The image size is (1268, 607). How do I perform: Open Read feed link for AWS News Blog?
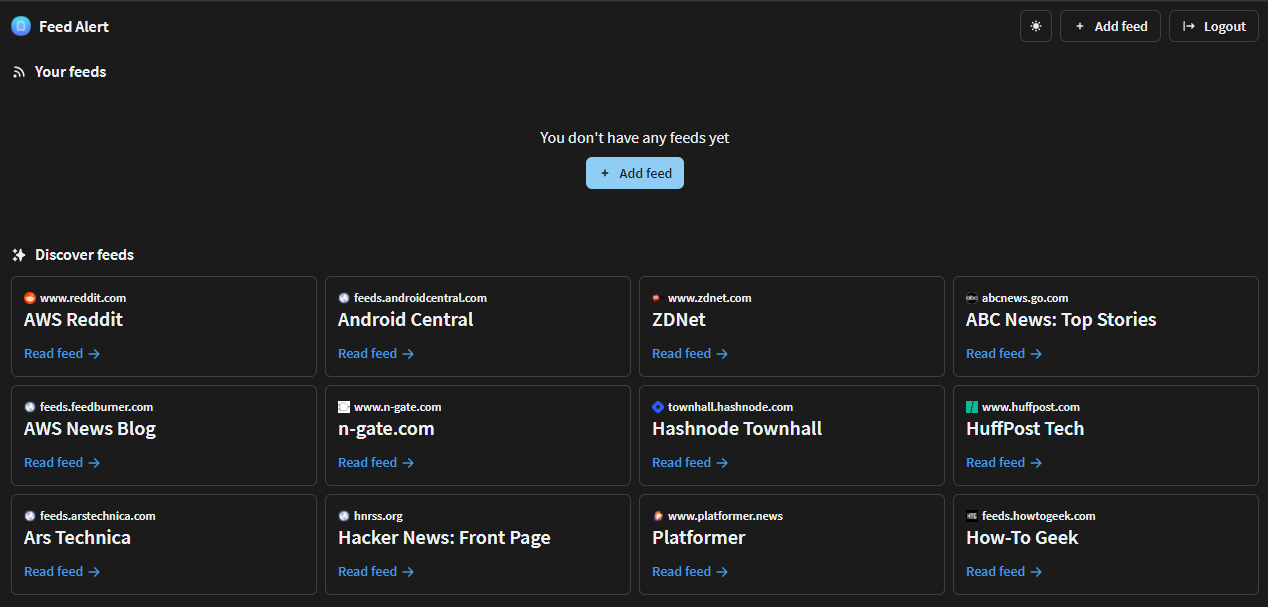pos(62,463)
